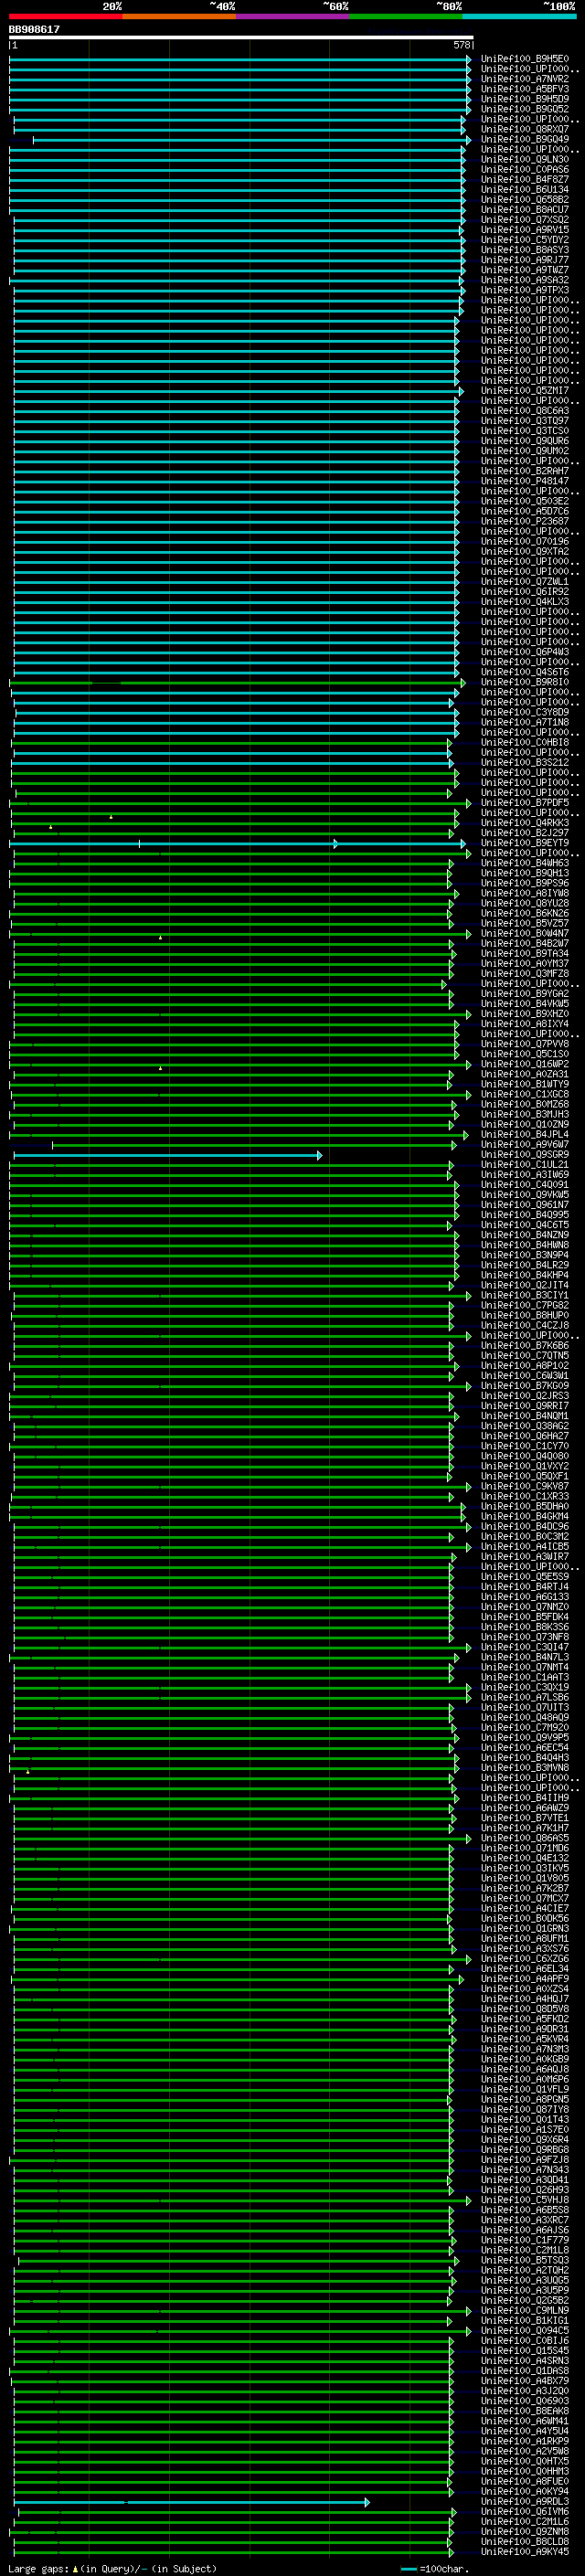Click the short cyan Q9SGR9 alignment bar
The image size is (585, 2576).
[167, 1155]
